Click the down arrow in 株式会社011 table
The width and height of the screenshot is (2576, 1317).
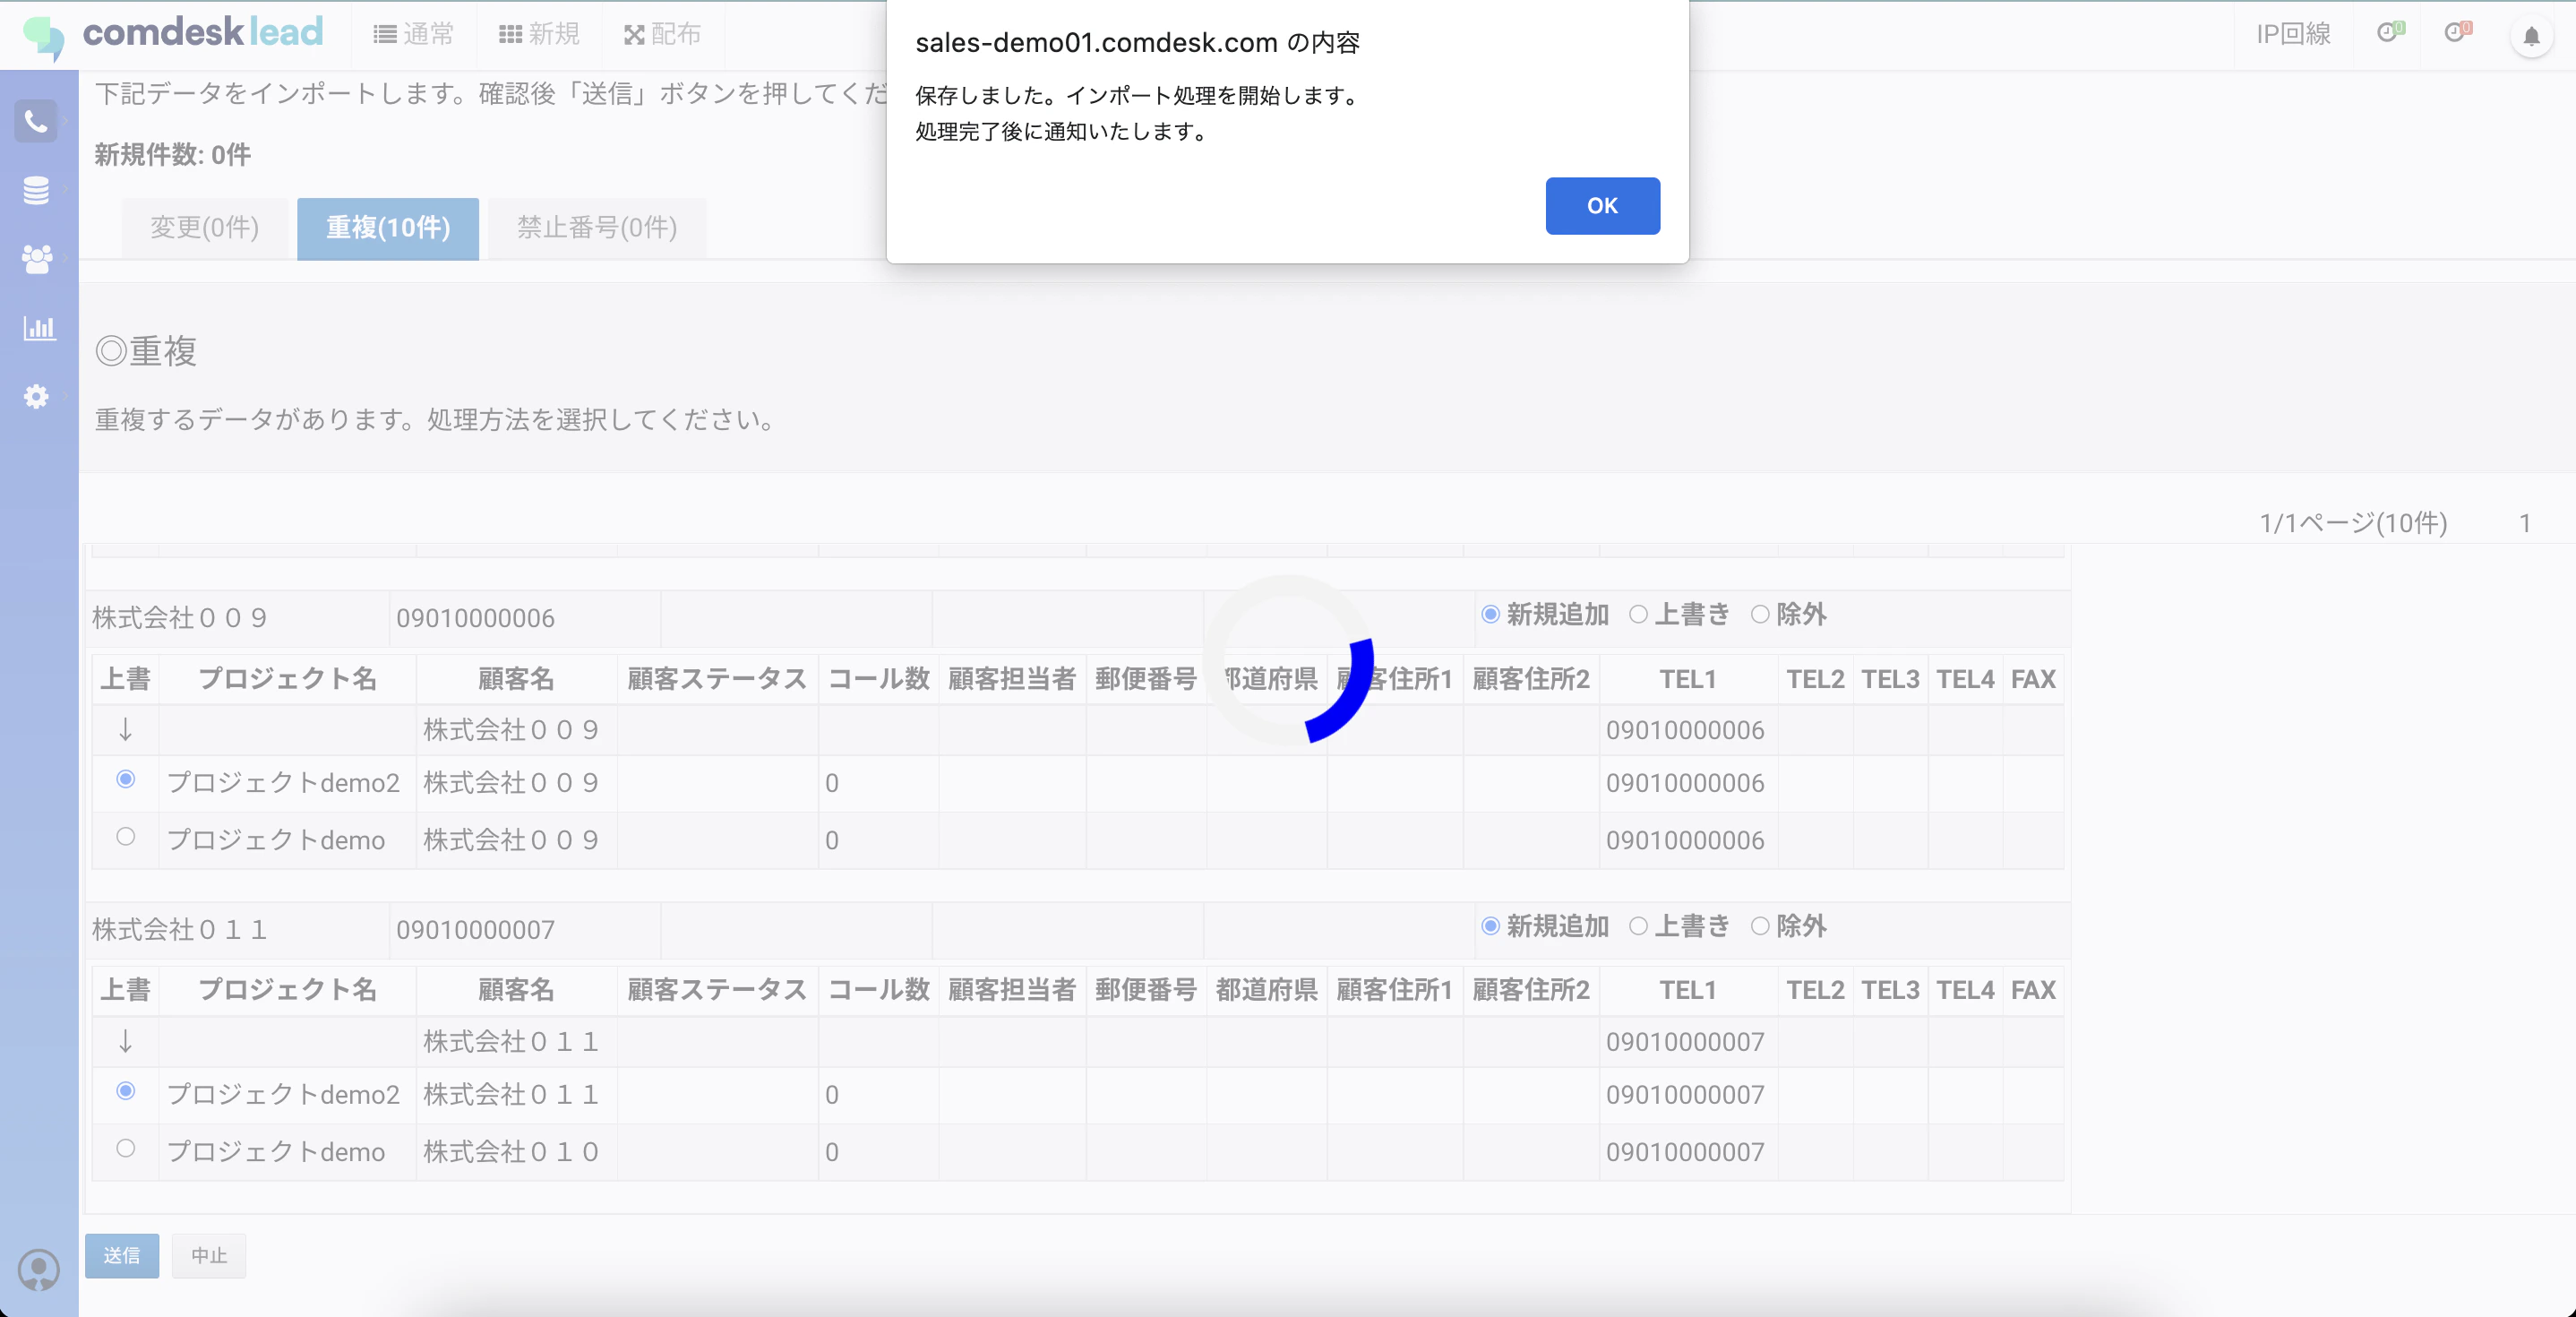point(125,1042)
